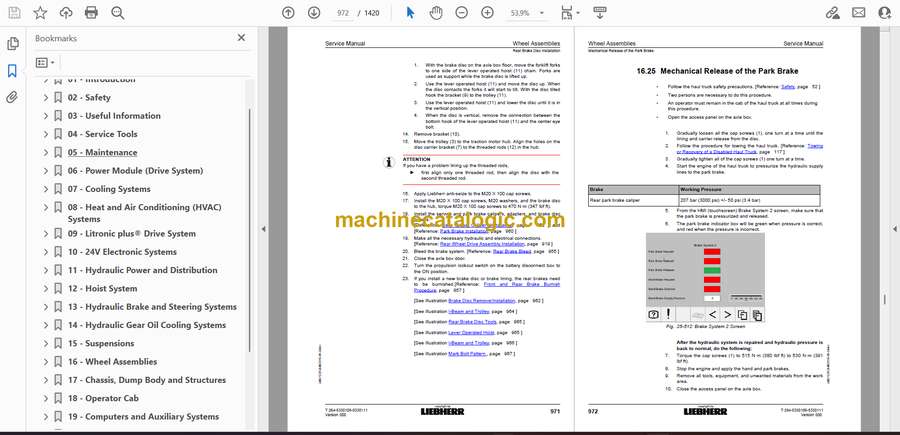Click the Save file icon
The width and height of the screenshot is (900, 435).
click(x=14, y=13)
